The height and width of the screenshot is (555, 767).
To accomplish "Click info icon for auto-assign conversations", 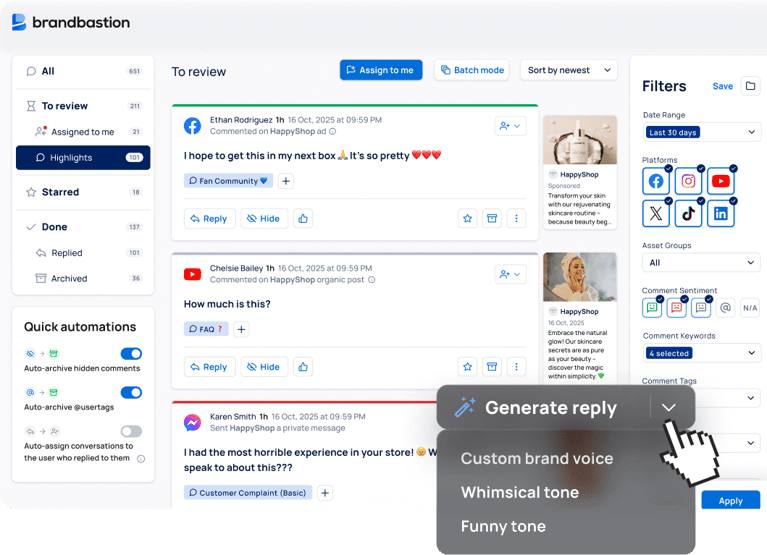I will [141, 459].
